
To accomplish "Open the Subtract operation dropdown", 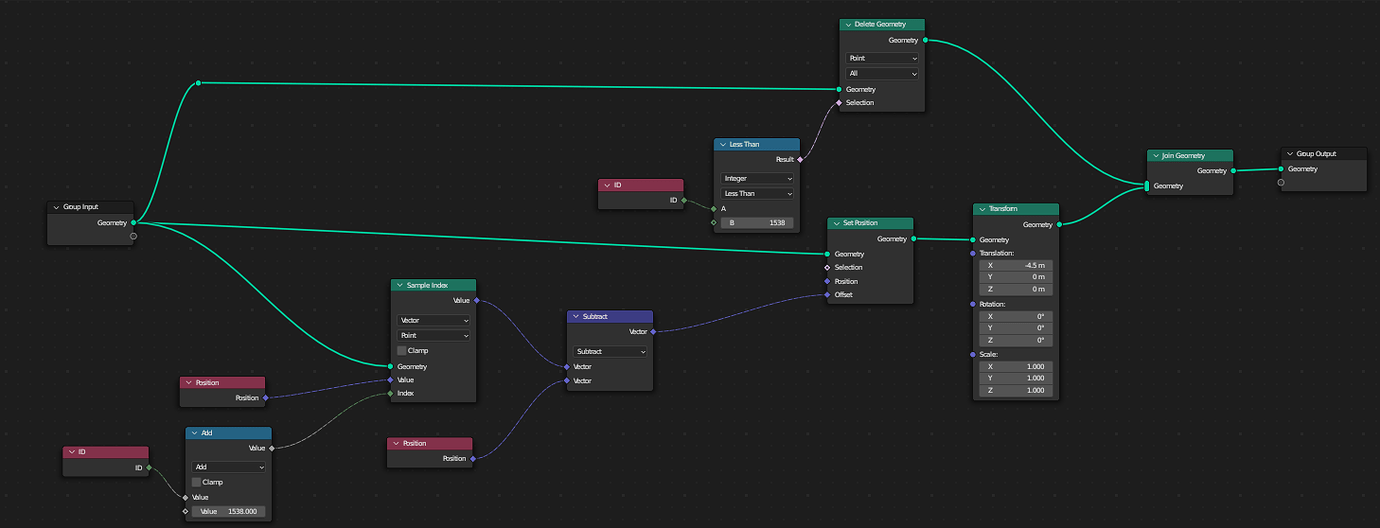I will [611, 351].
